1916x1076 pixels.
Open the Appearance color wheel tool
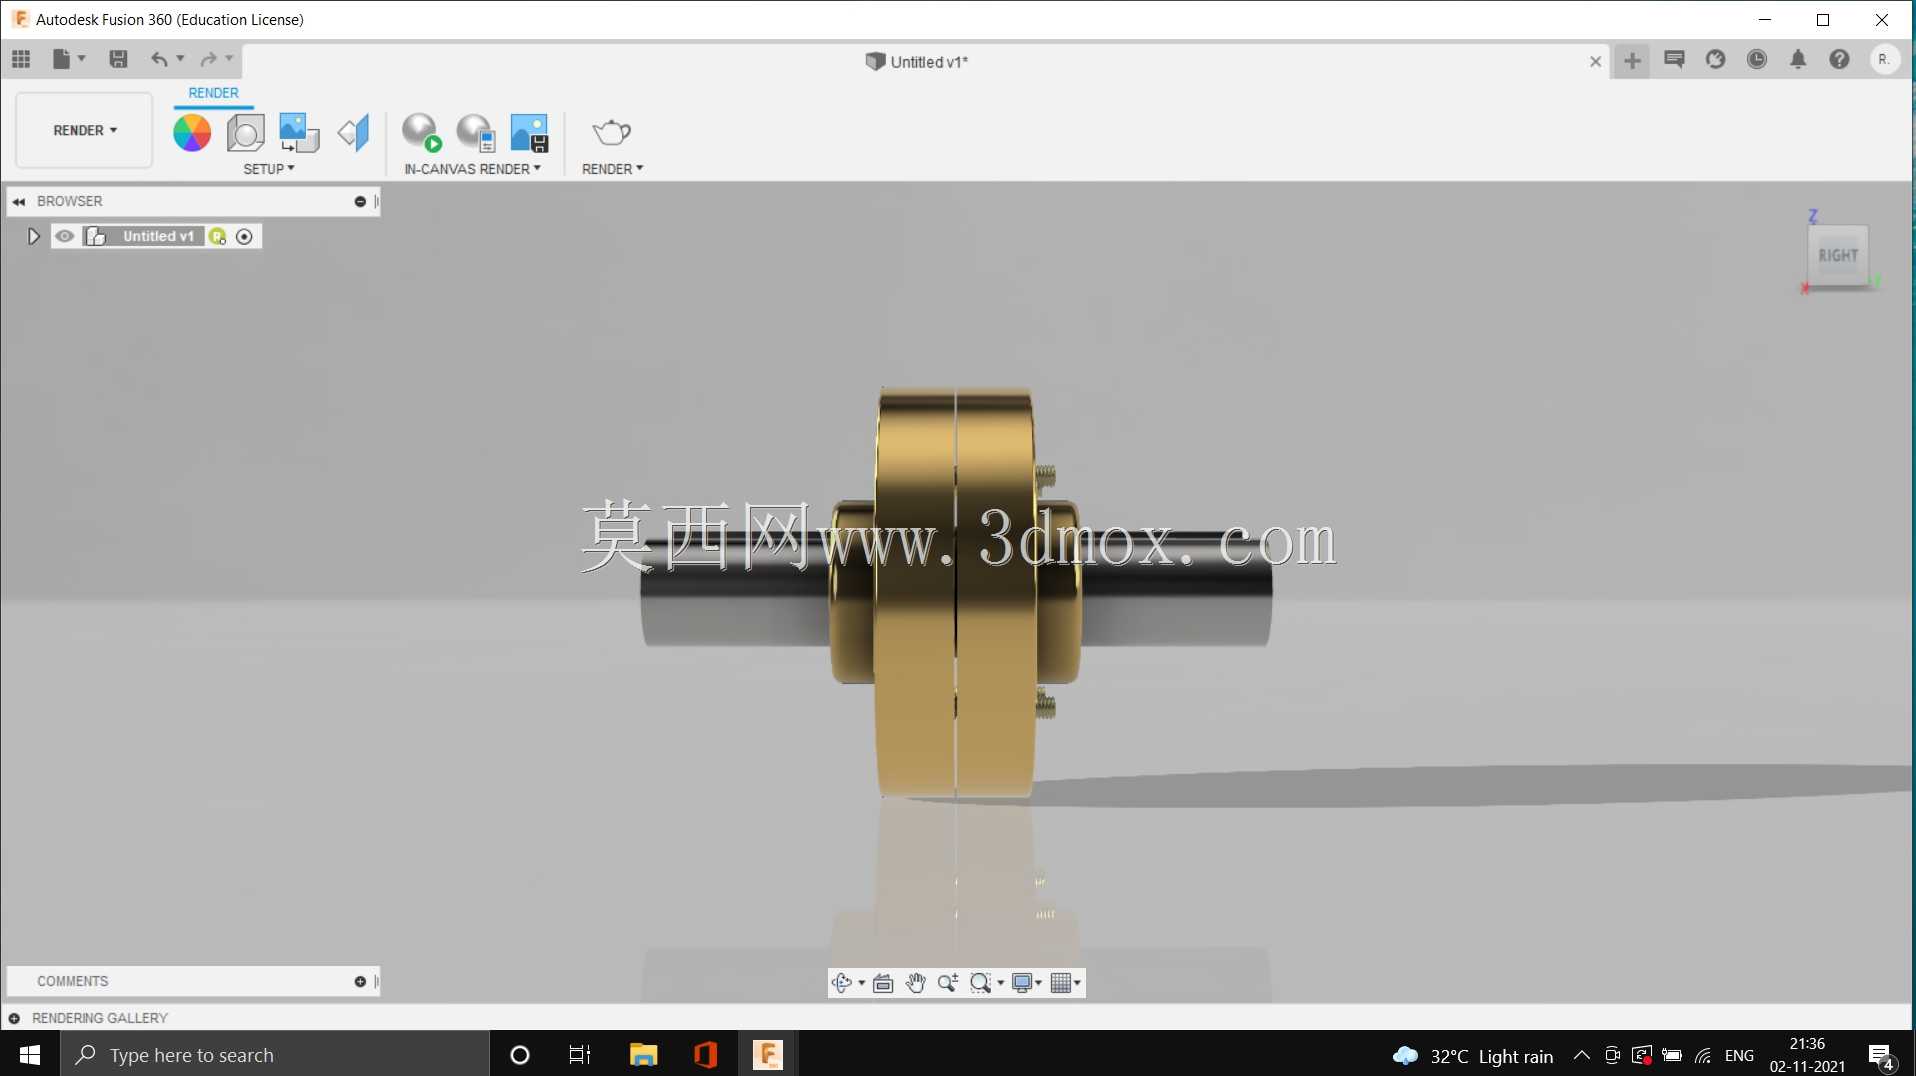192,132
